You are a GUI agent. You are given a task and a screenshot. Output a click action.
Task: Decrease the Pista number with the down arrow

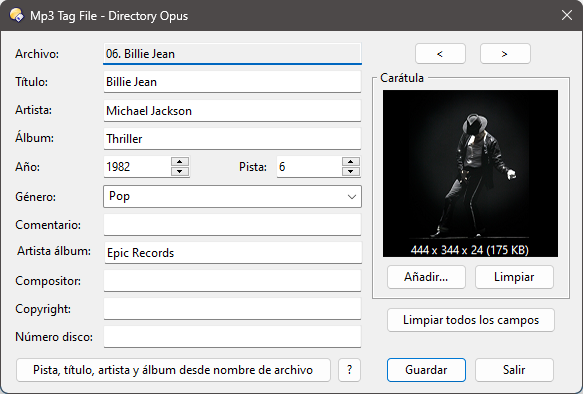click(x=351, y=171)
